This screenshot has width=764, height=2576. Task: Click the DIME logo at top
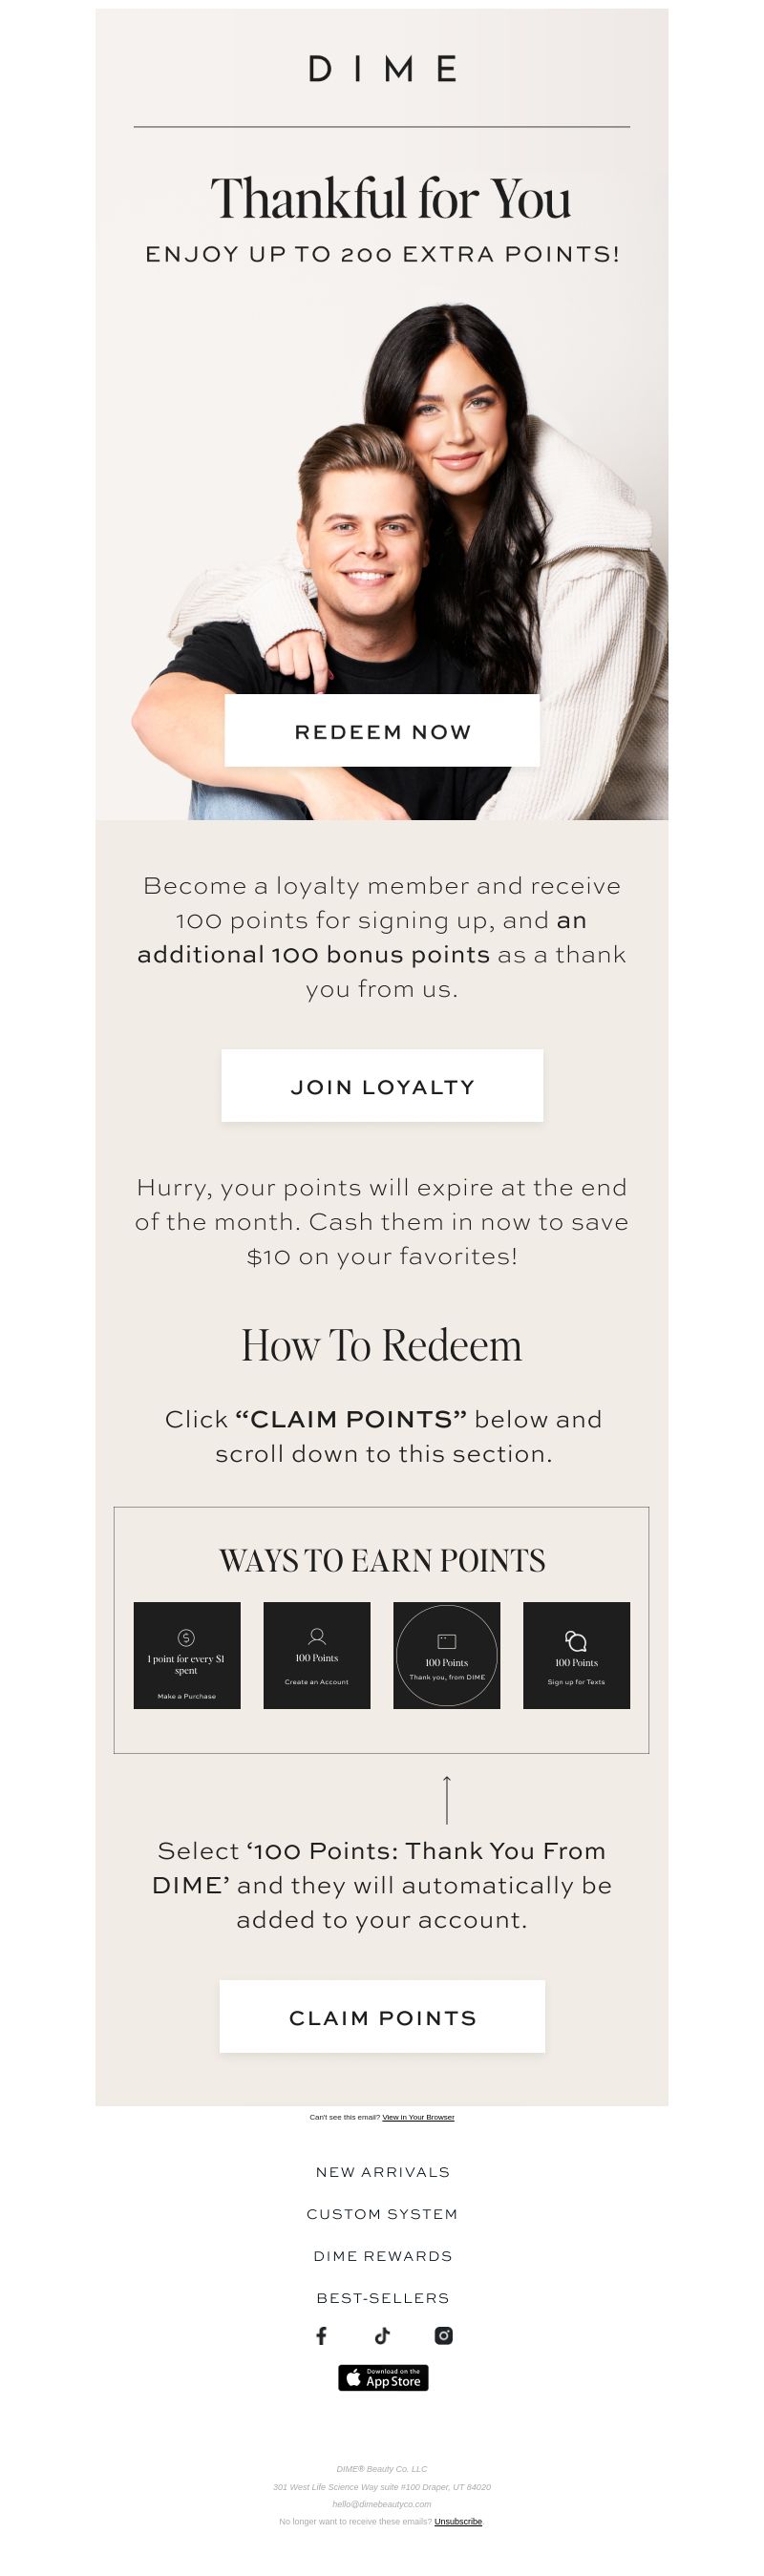[382, 69]
